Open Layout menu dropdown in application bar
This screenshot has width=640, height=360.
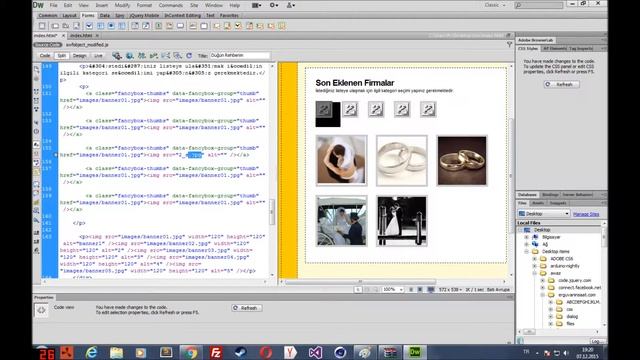(x=257, y=5)
